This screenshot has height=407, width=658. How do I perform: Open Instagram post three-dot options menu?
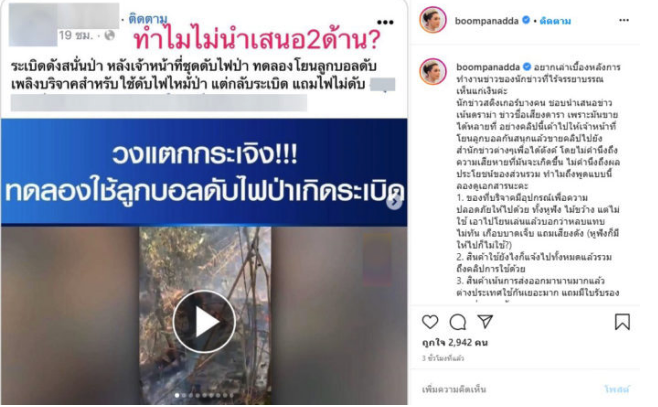(x=624, y=20)
